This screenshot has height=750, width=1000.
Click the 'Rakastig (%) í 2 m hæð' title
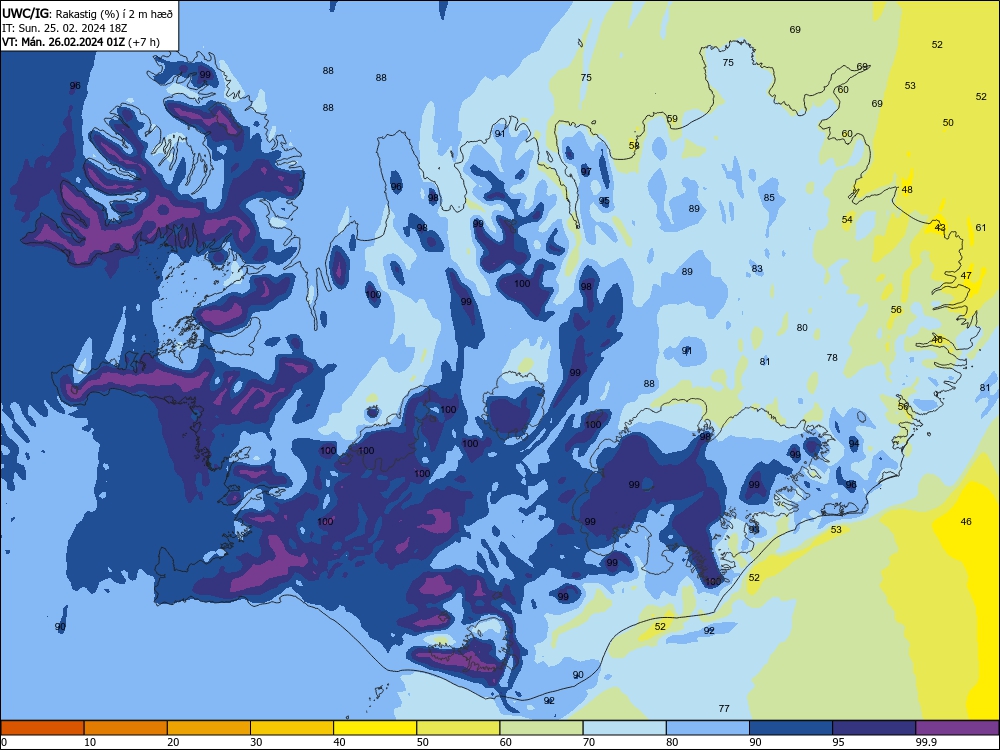tap(114, 13)
